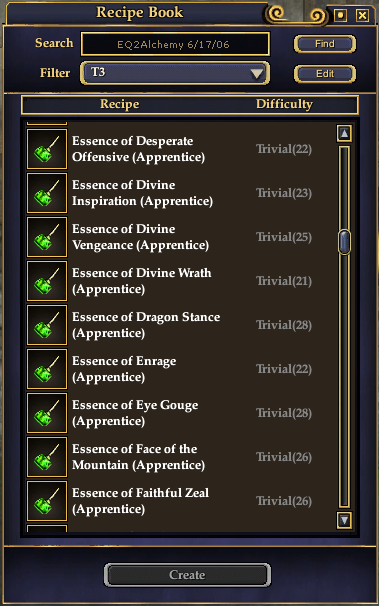Click the Essence of Enrage recipe icon
The width and height of the screenshot is (379, 606).
(x=47, y=369)
